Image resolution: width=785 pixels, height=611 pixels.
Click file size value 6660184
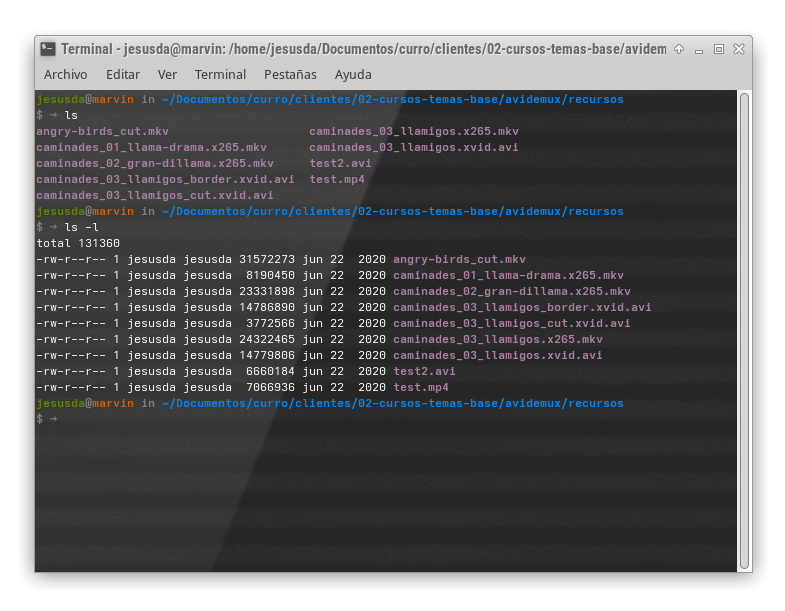coord(270,372)
